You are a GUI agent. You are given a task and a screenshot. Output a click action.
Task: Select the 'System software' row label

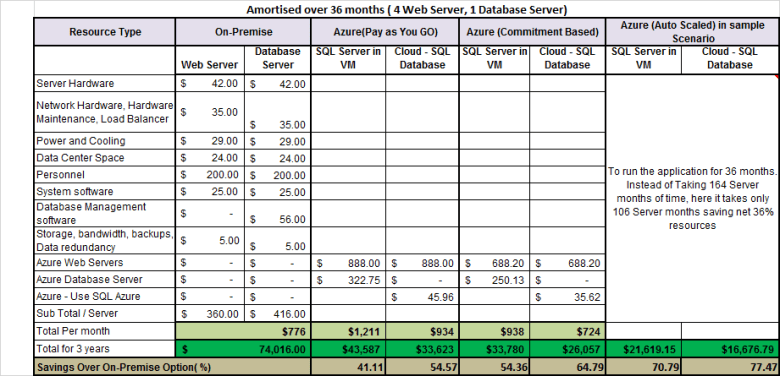[x=105, y=191]
